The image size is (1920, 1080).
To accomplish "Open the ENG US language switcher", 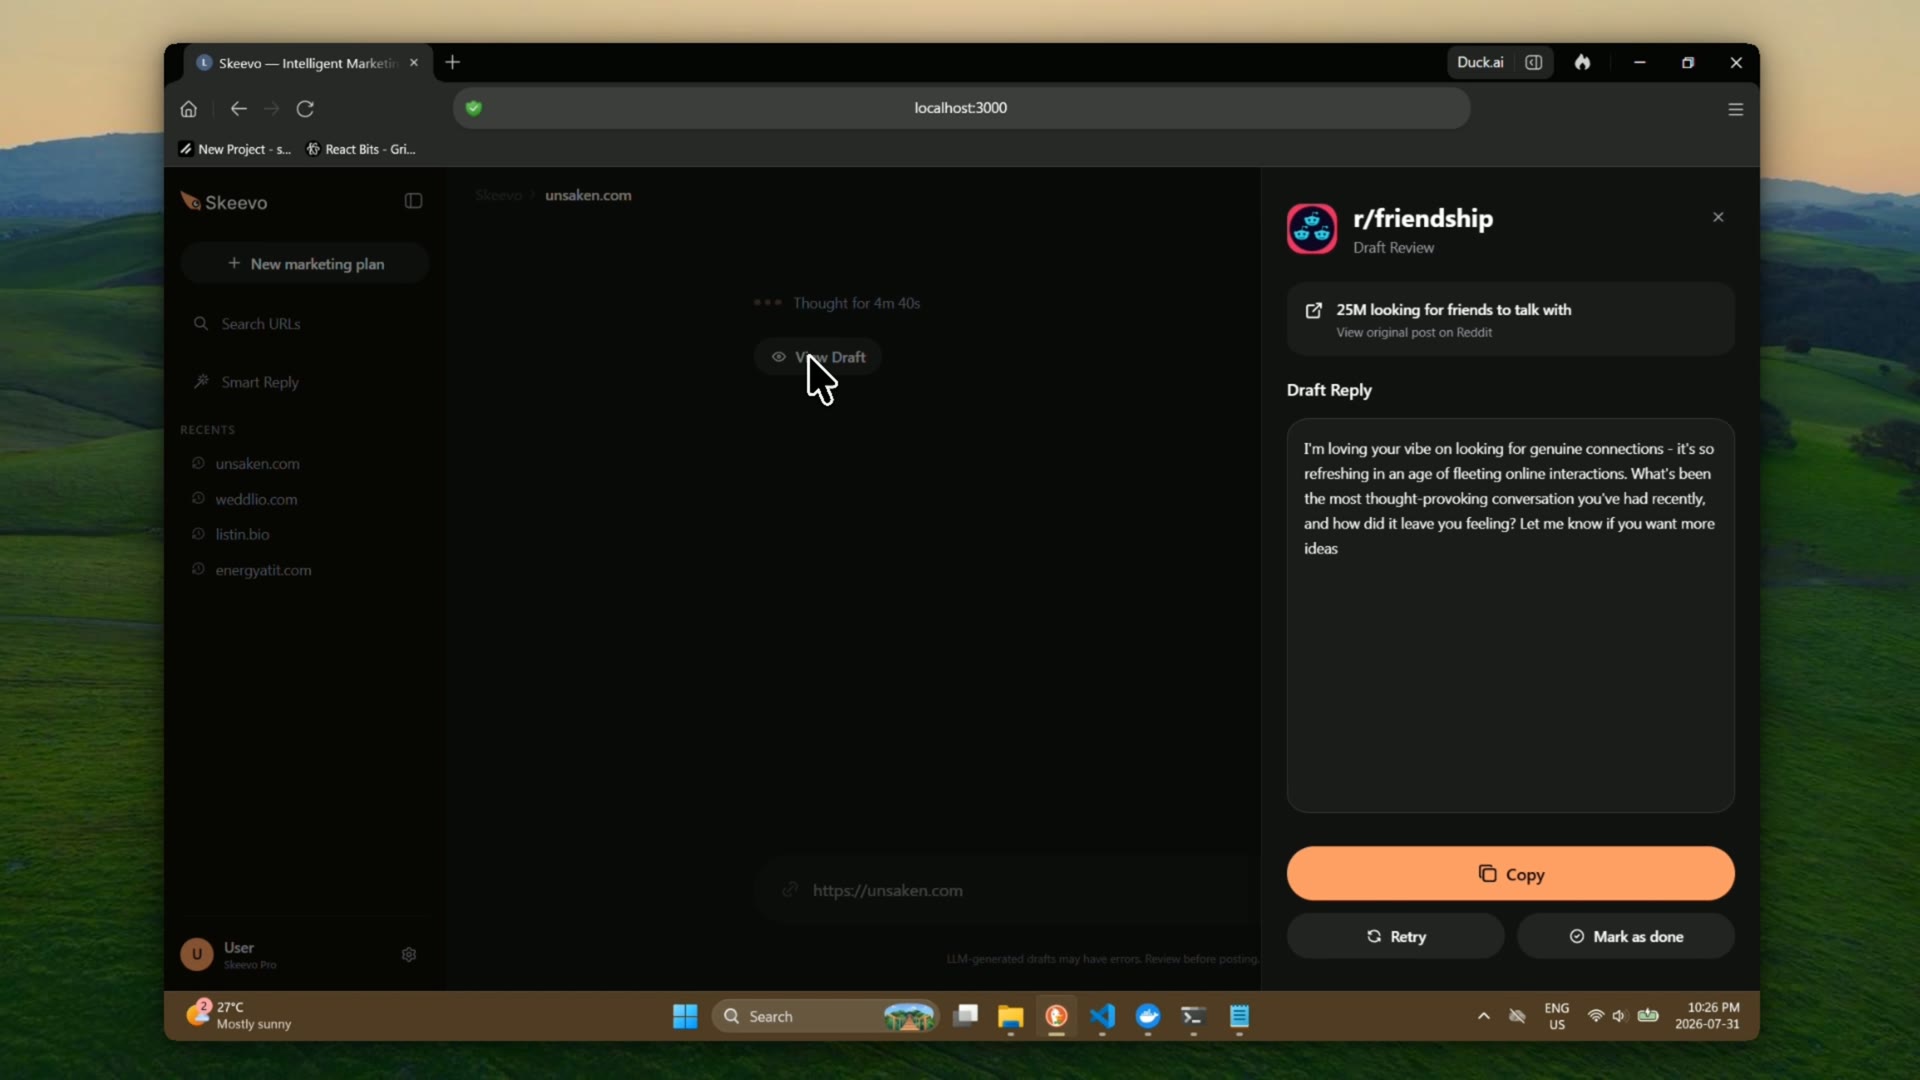I will click(x=1557, y=1016).
